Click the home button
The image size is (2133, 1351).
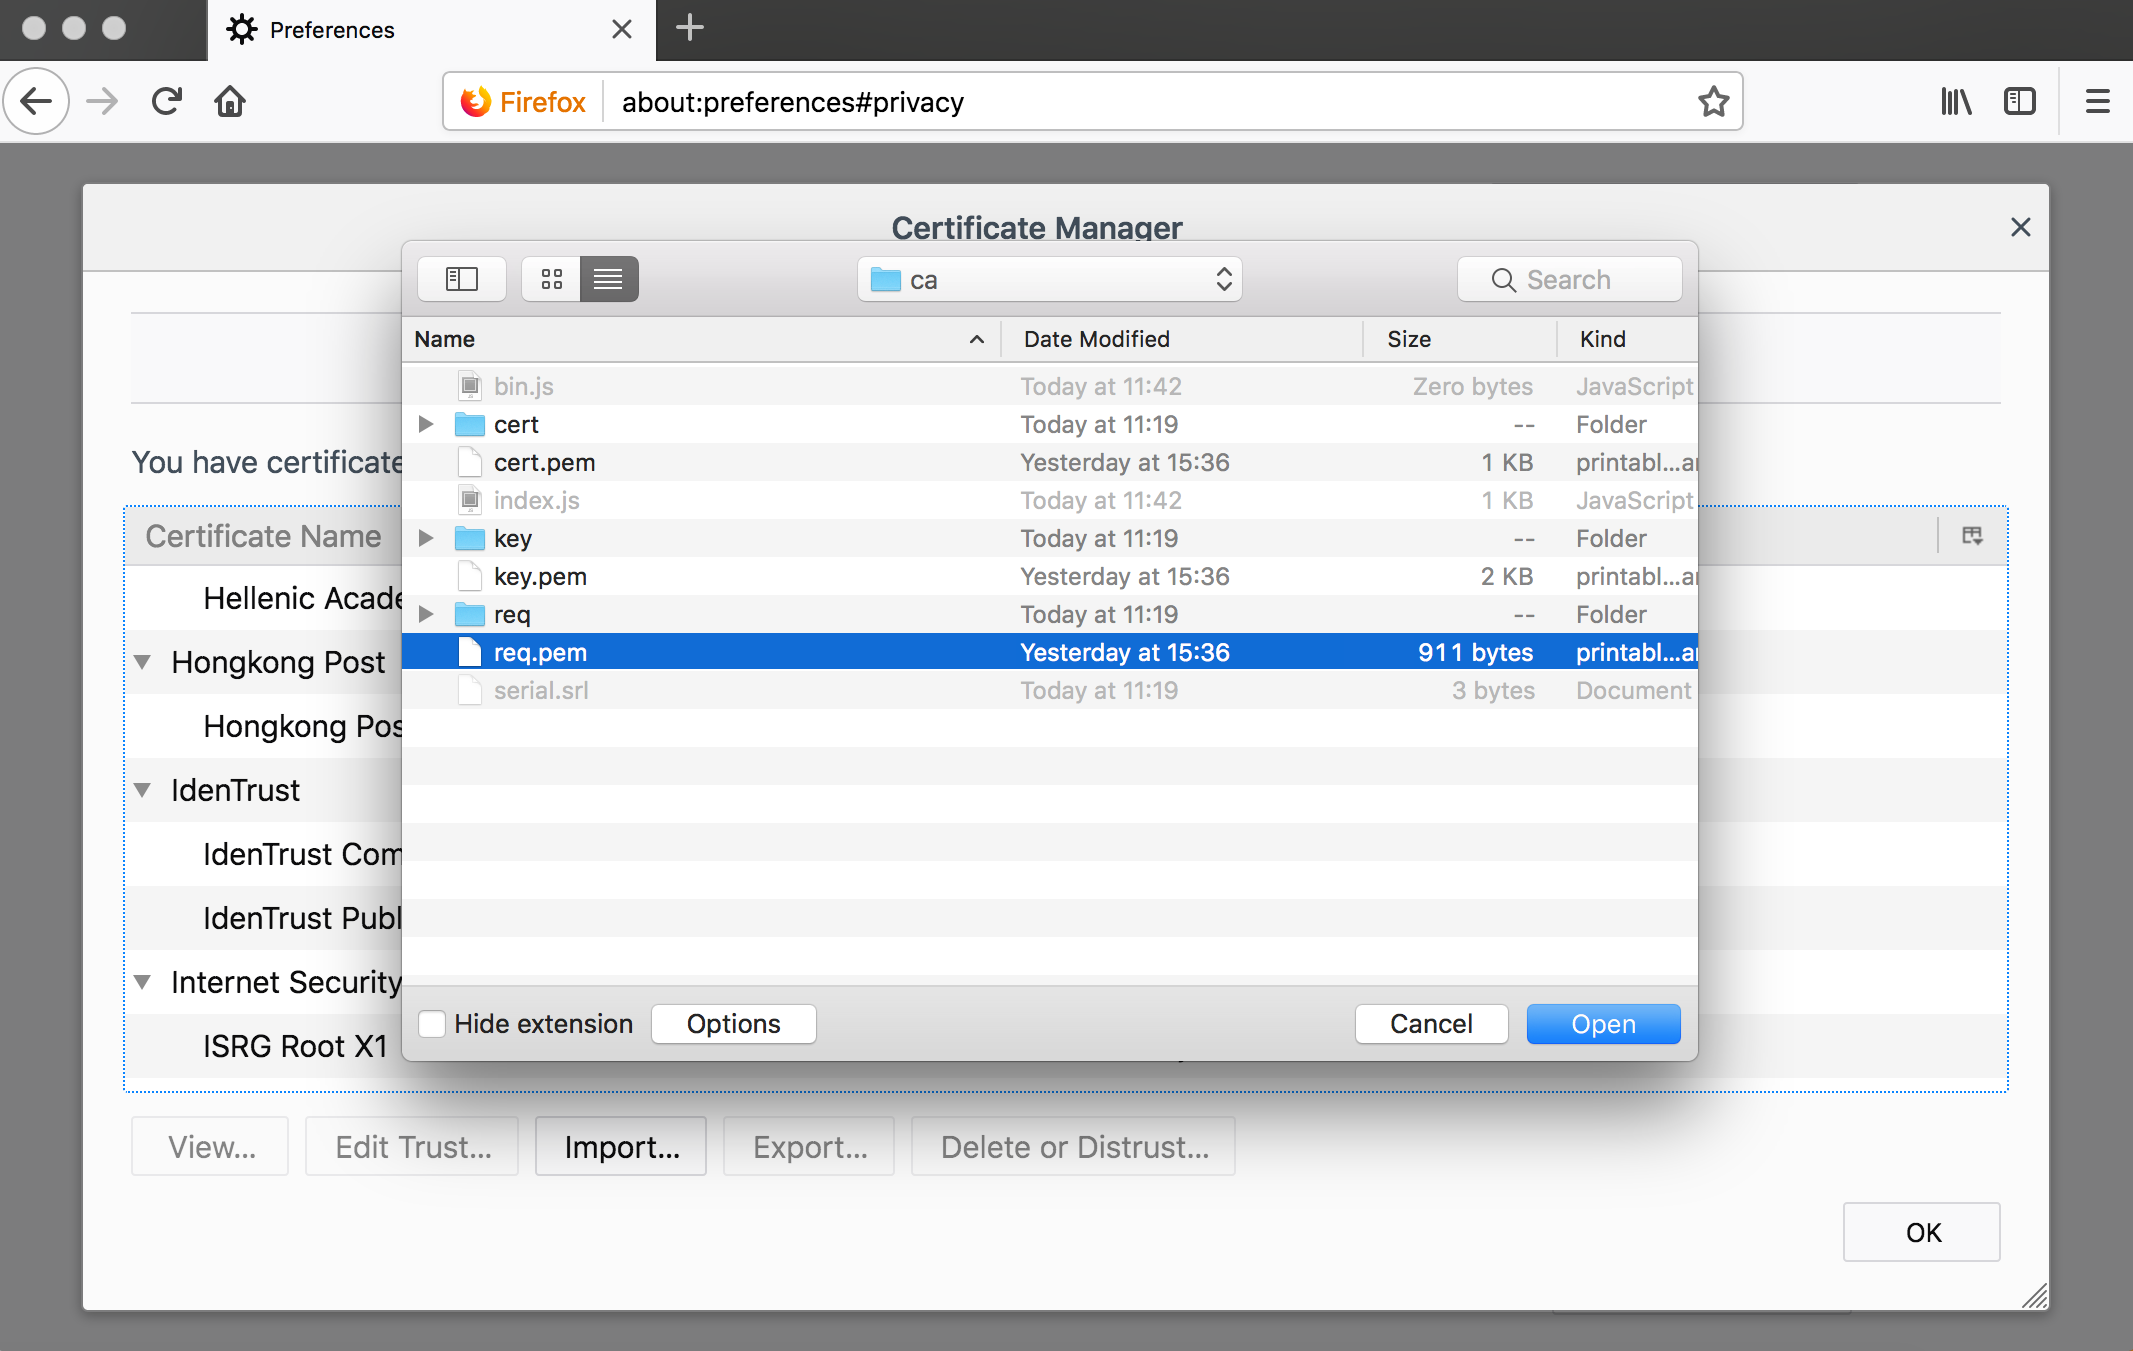click(x=230, y=101)
